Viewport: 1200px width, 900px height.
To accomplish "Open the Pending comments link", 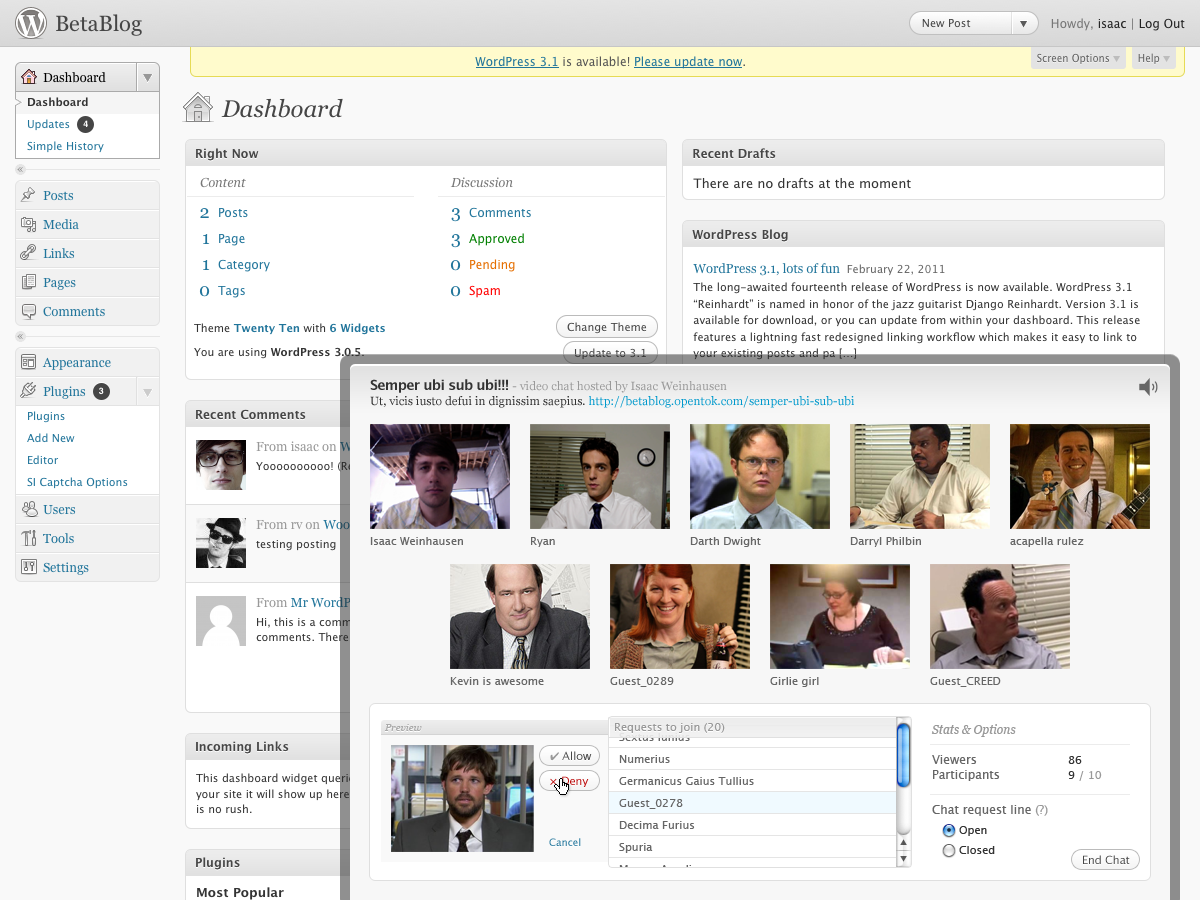I will tap(492, 265).
